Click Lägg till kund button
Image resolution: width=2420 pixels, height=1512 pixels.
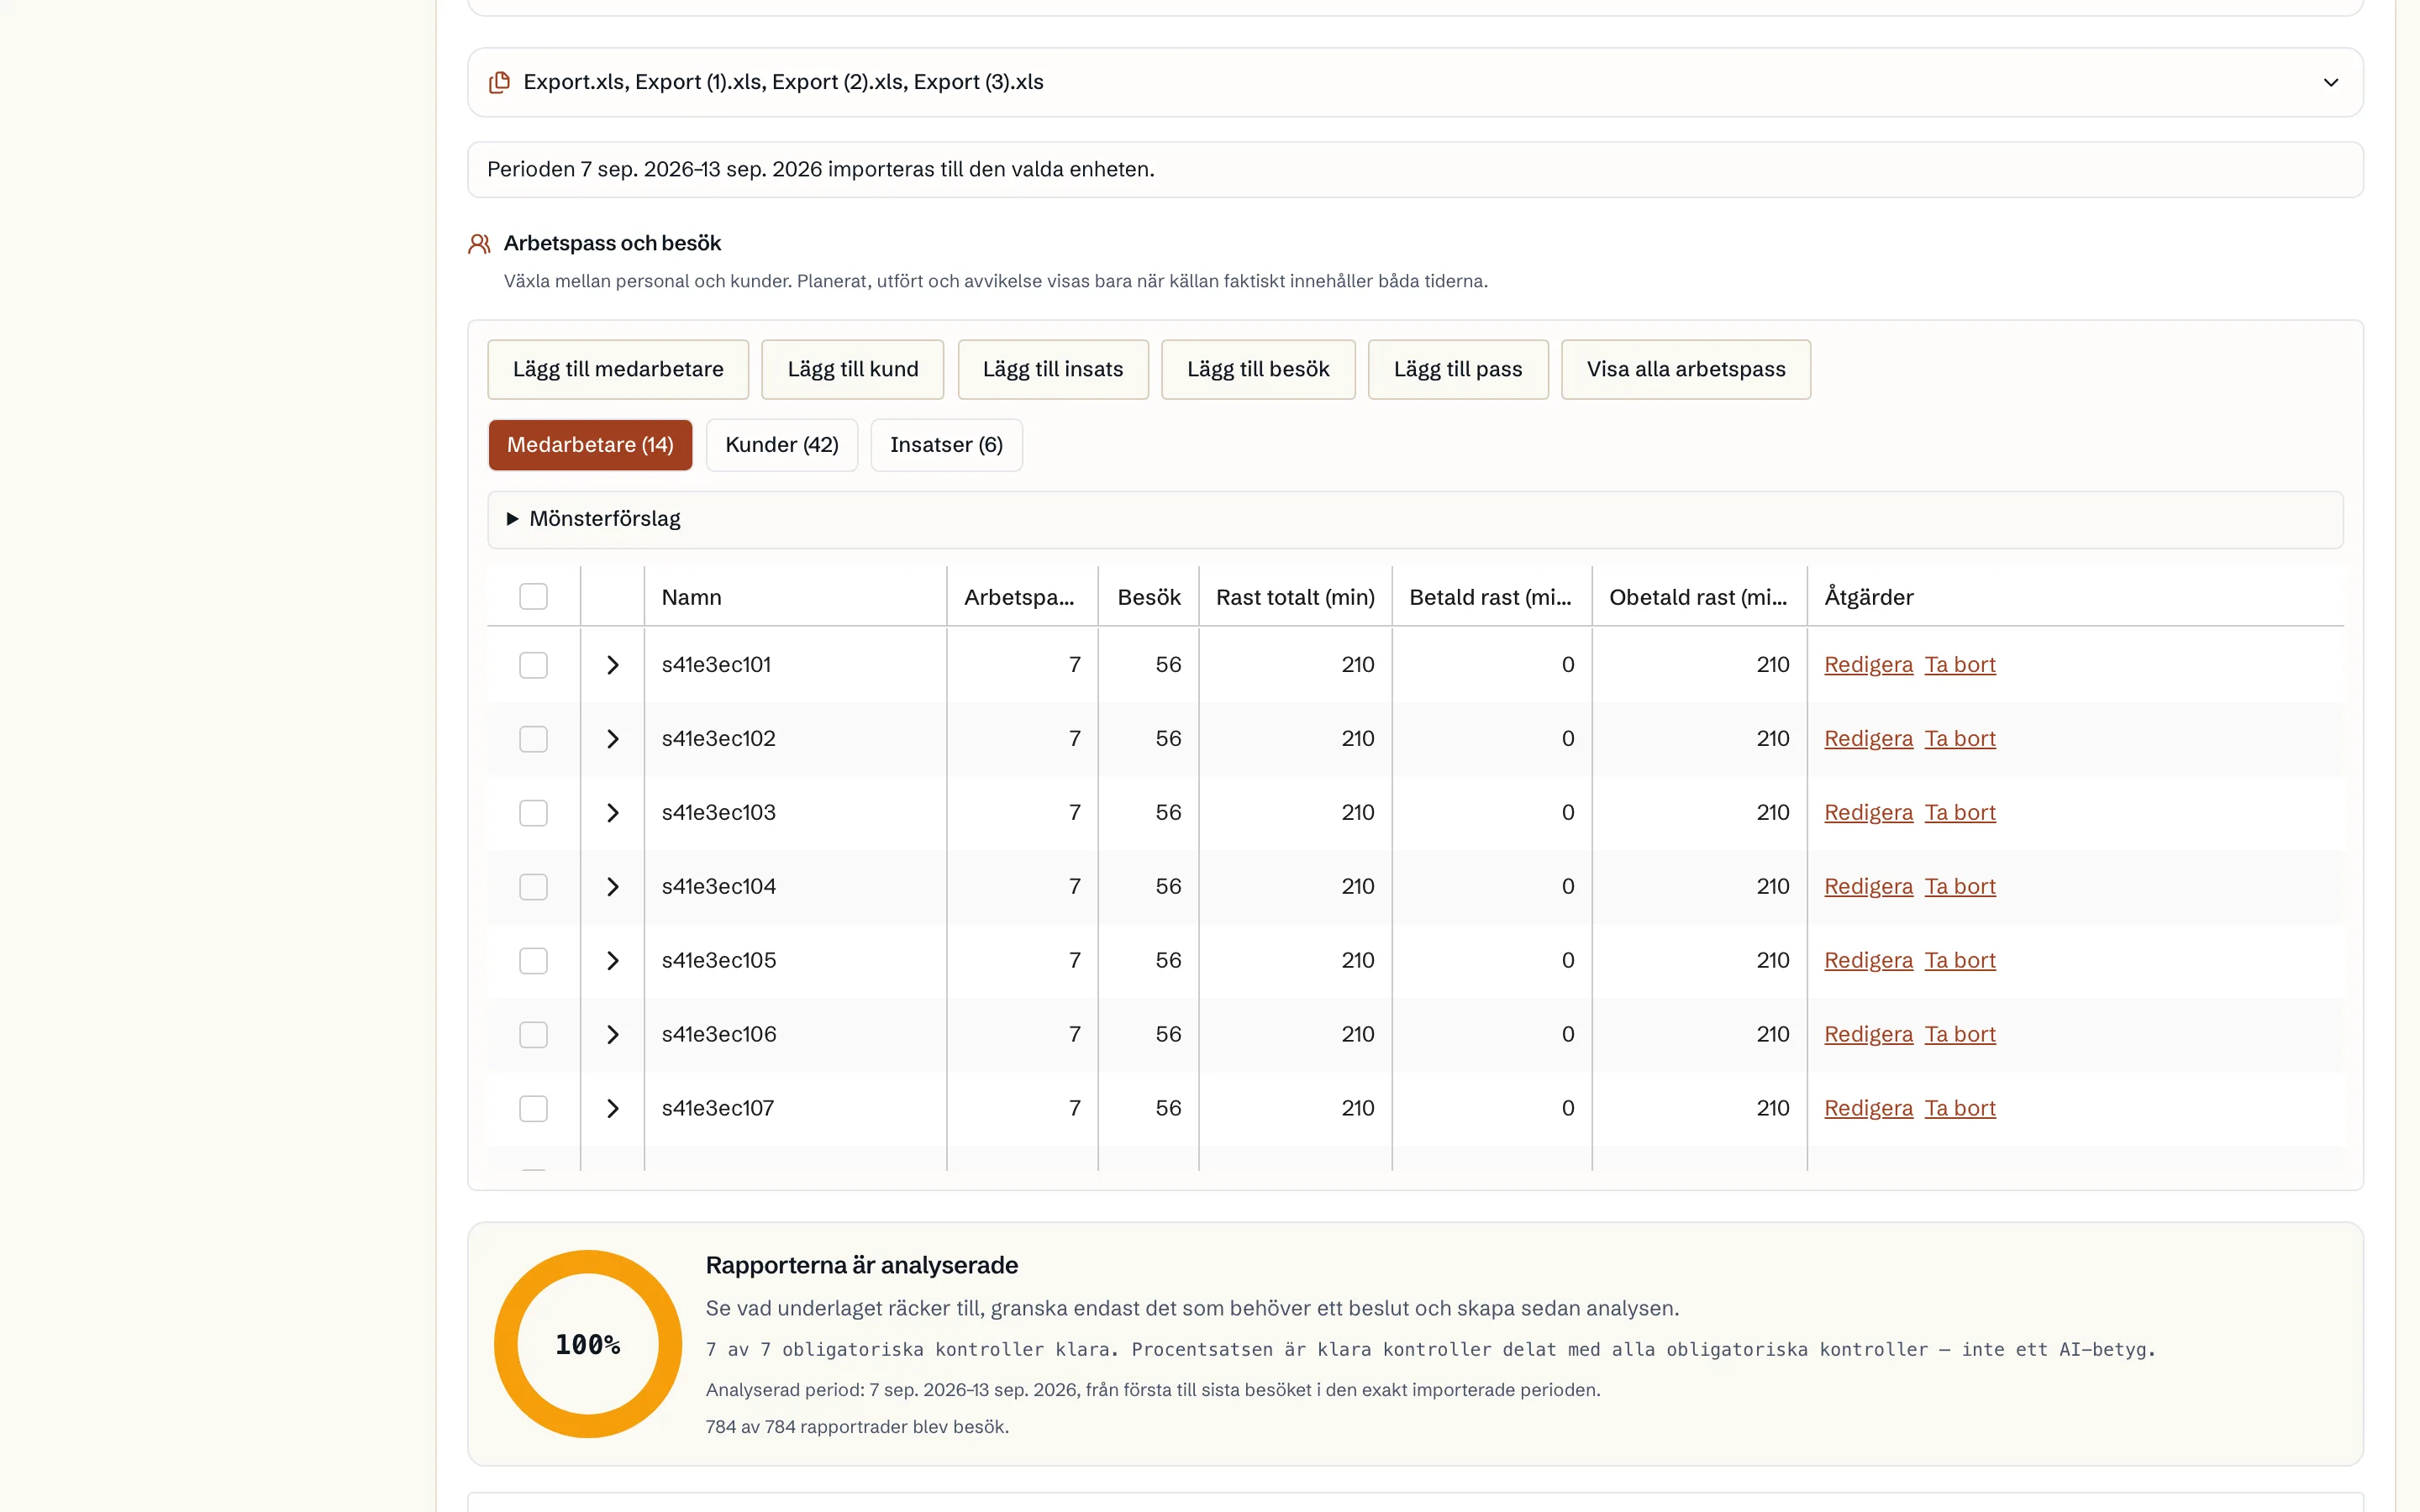coord(853,369)
